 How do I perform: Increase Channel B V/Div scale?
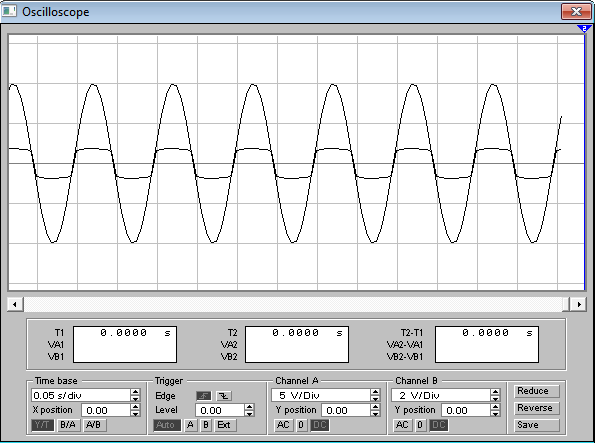pos(495,392)
